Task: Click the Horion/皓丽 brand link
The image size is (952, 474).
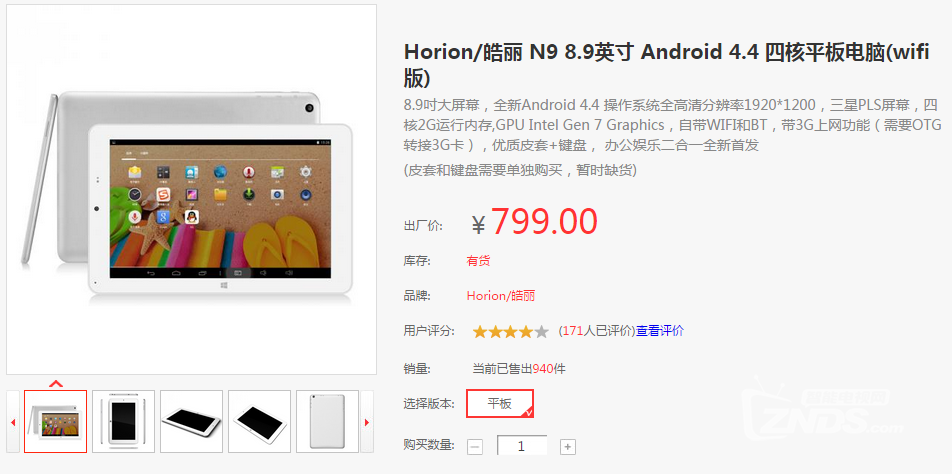Action: (x=500, y=296)
